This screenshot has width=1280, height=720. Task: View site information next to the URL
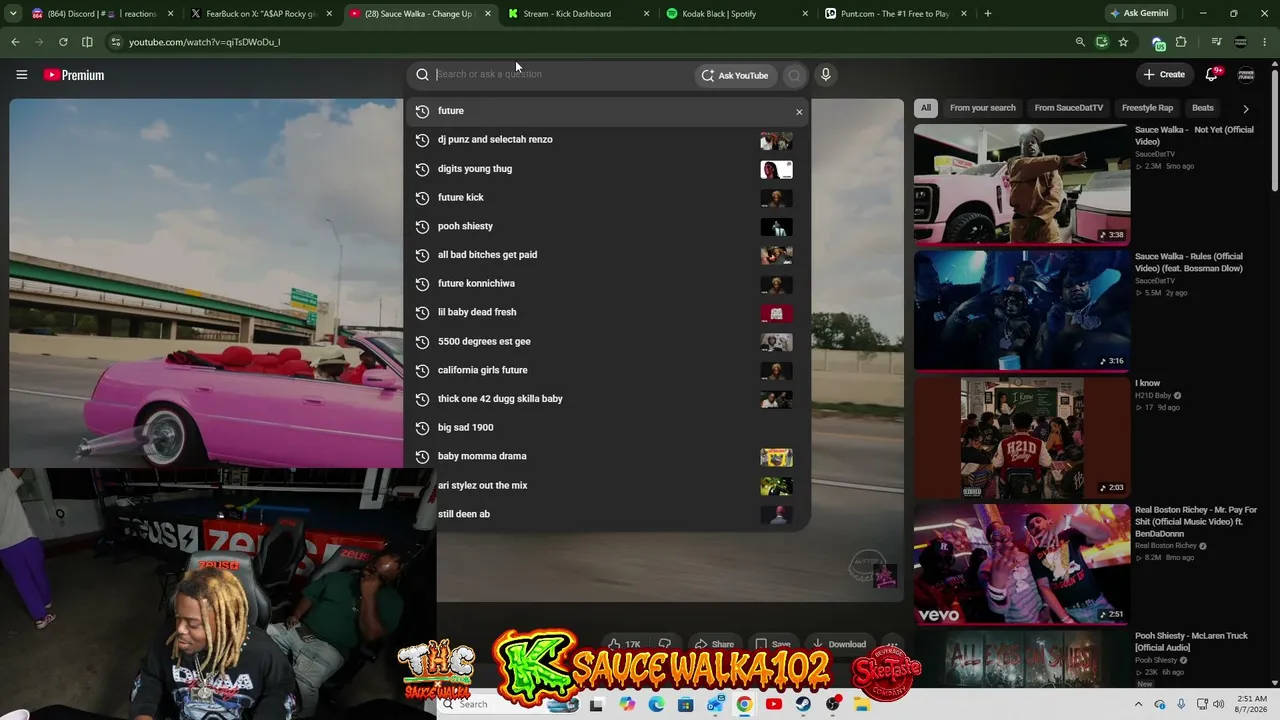116,42
